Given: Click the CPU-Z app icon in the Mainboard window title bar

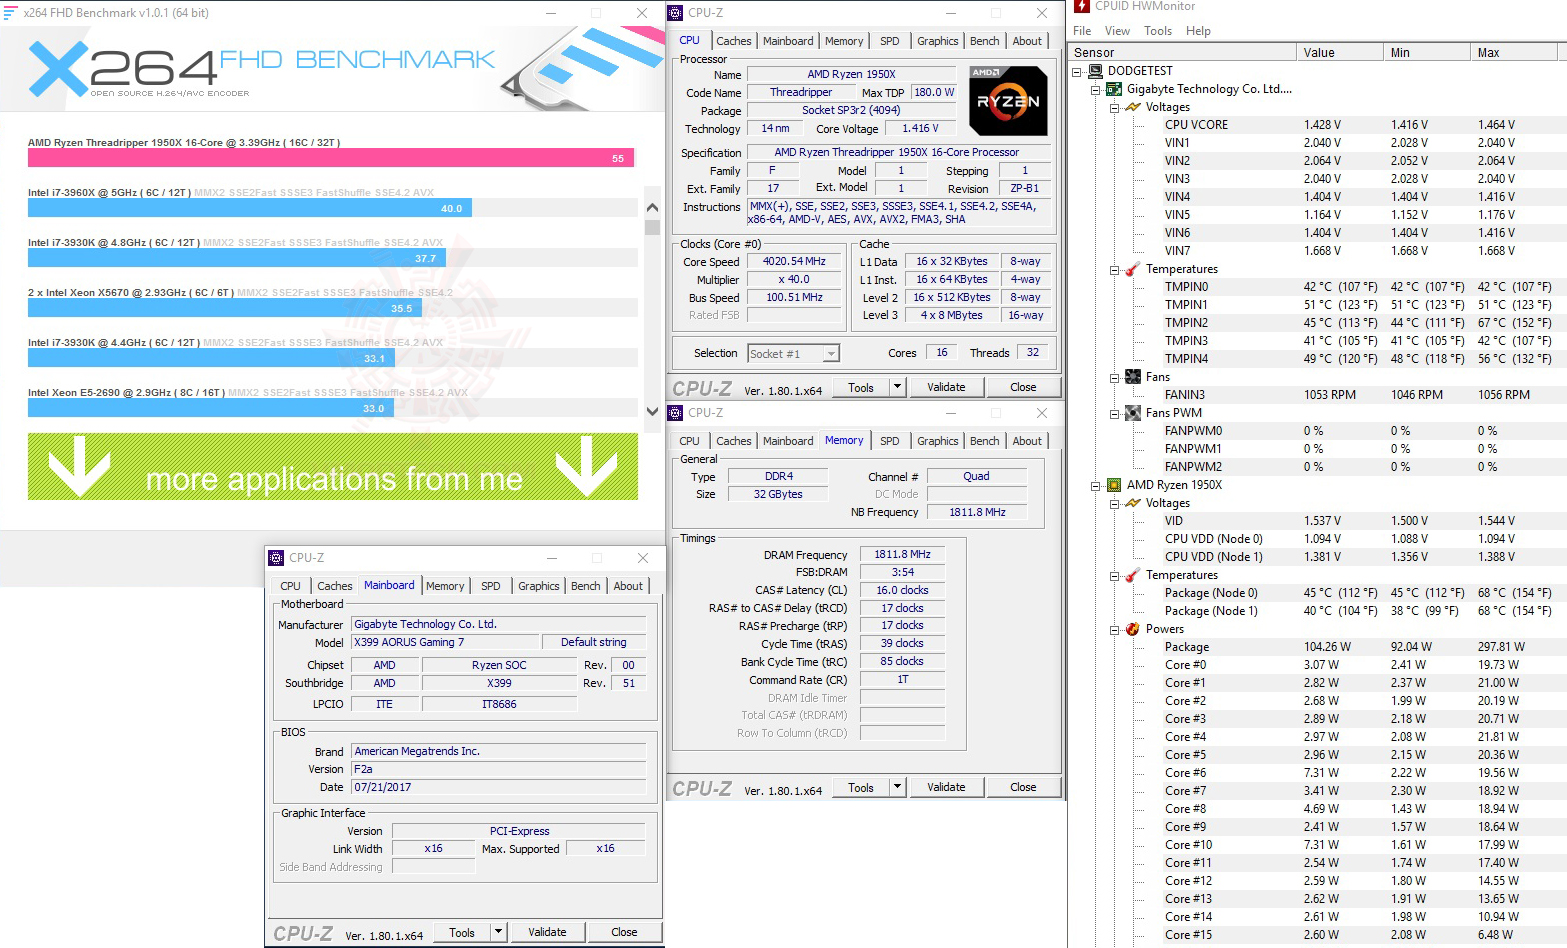Looking at the screenshot, I should click(x=277, y=558).
